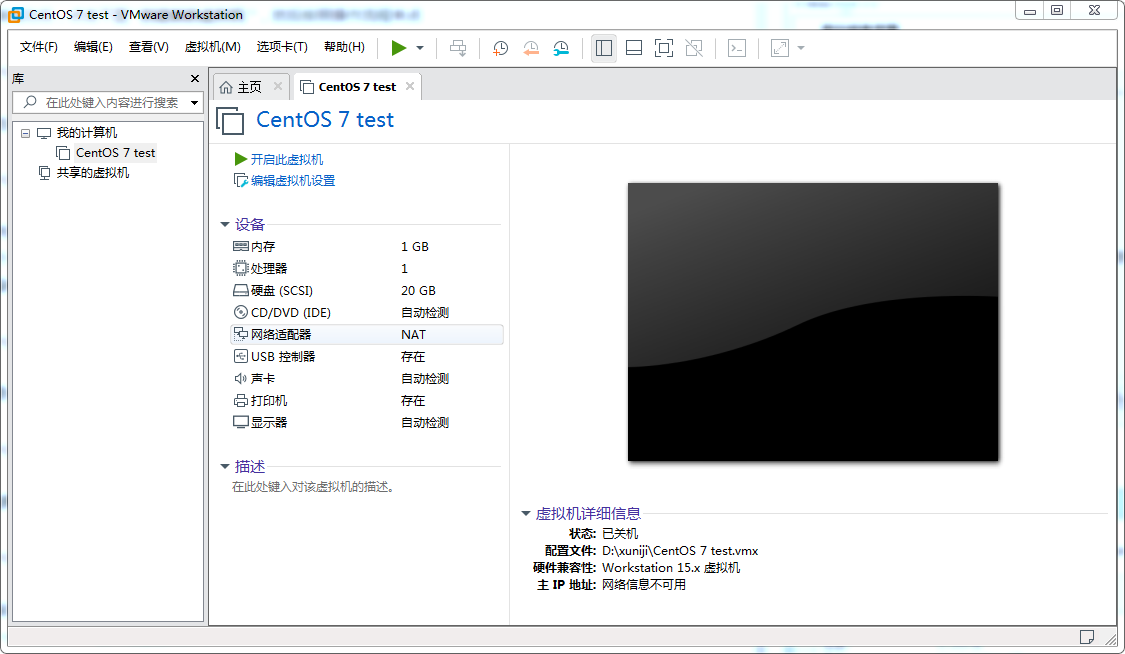Screen dimensions: 1125x654
Task: Select CentOS 7 test in library tree
Action: click(x=116, y=153)
